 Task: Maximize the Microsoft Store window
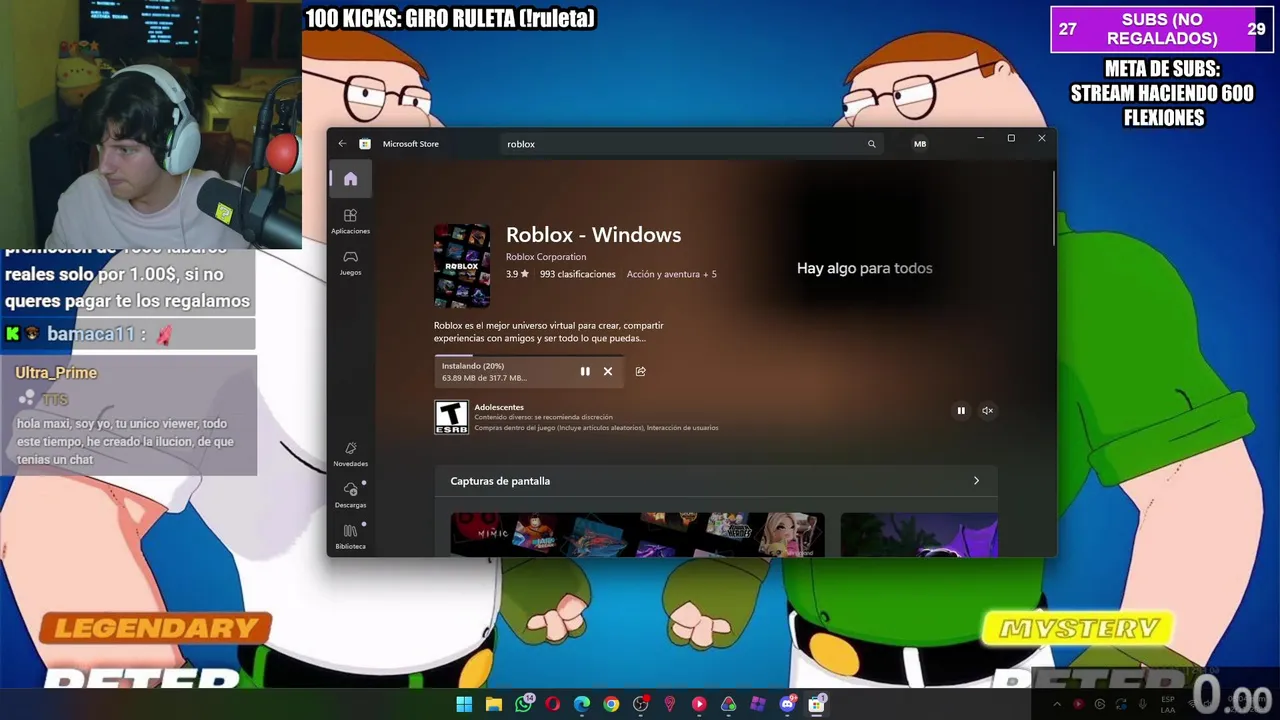point(1011,138)
